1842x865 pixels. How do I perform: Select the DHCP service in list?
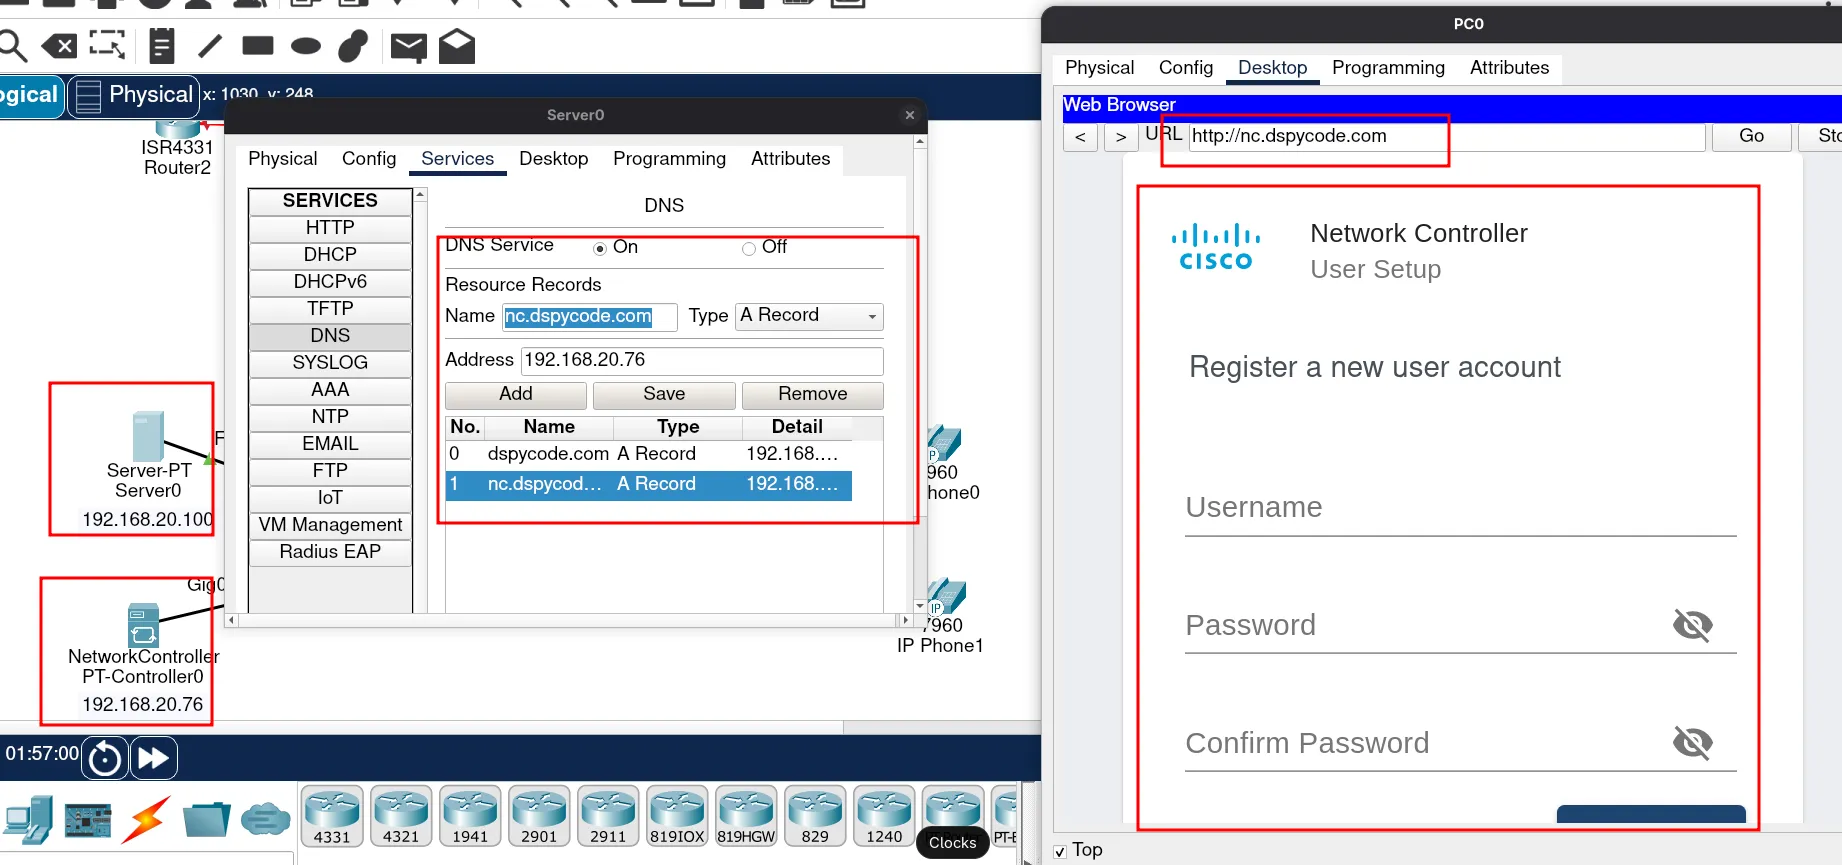click(330, 255)
